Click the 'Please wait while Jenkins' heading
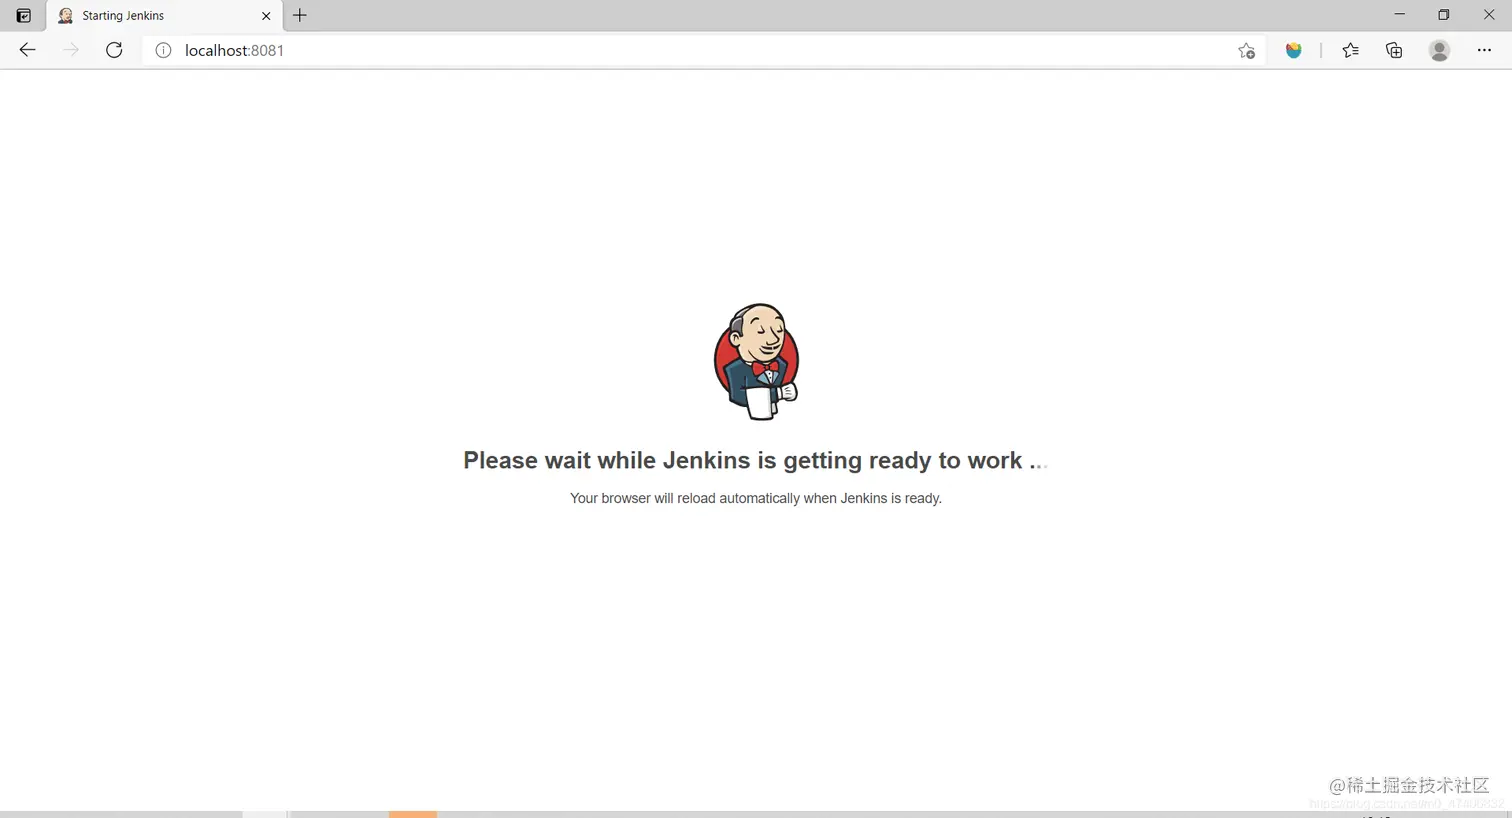 click(x=755, y=460)
